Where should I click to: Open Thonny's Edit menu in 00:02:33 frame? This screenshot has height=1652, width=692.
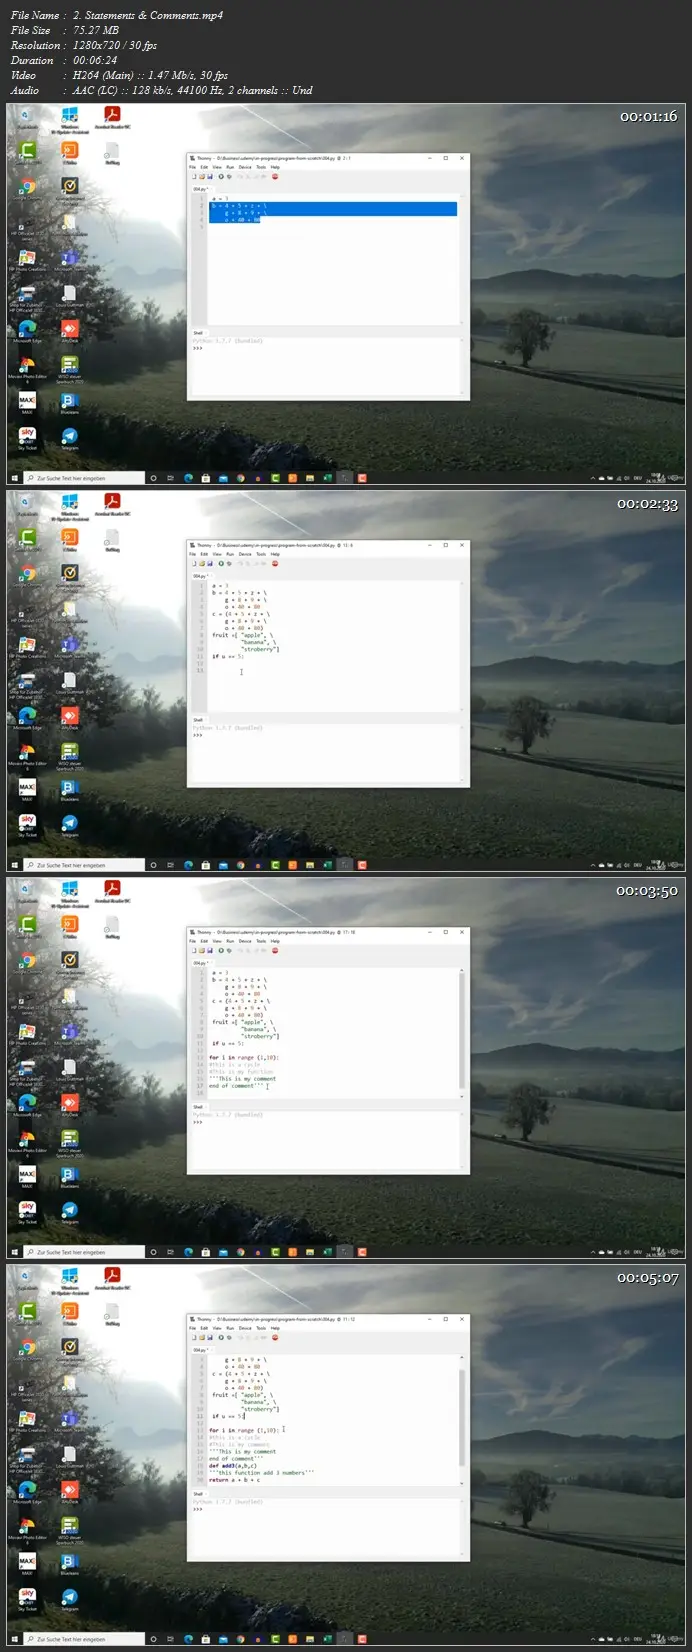click(x=204, y=554)
